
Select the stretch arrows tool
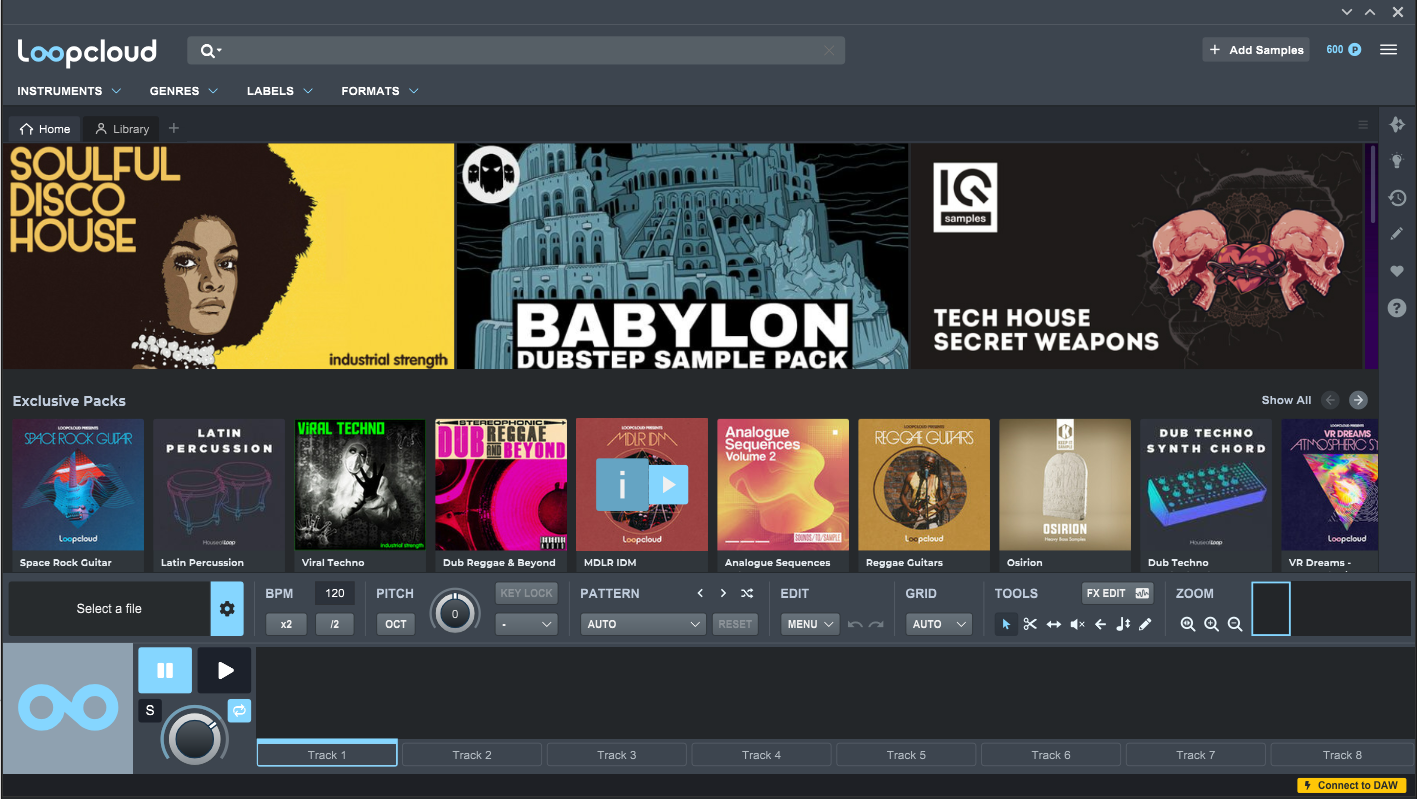pyautogui.click(x=1054, y=624)
